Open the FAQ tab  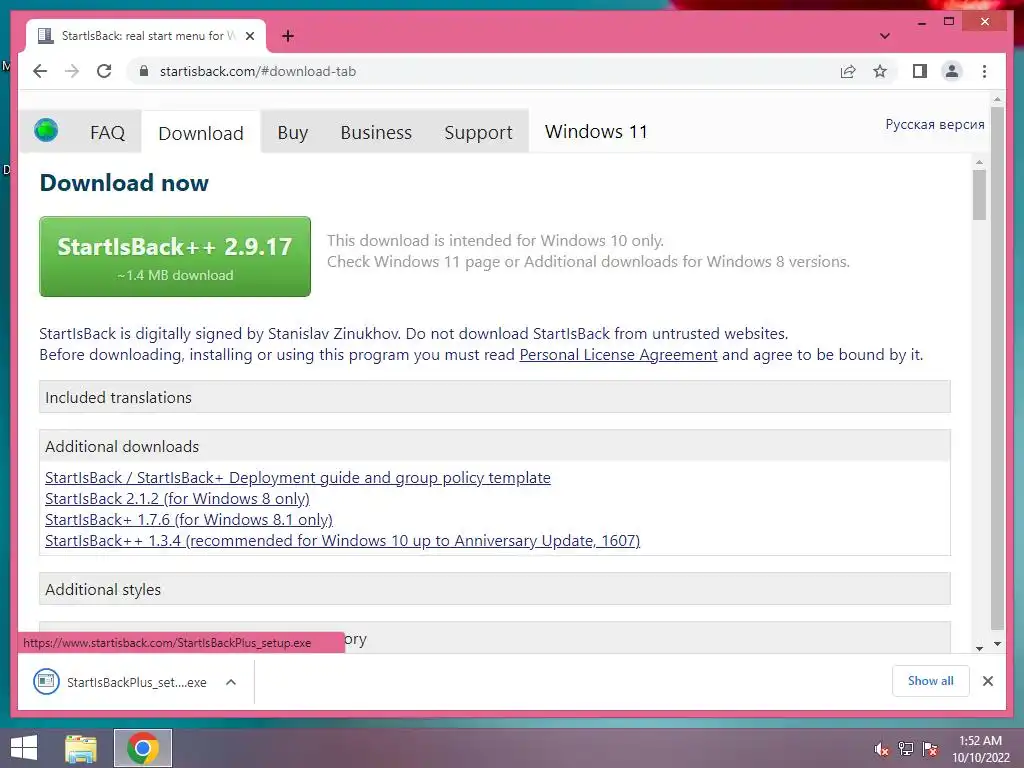click(107, 133)
